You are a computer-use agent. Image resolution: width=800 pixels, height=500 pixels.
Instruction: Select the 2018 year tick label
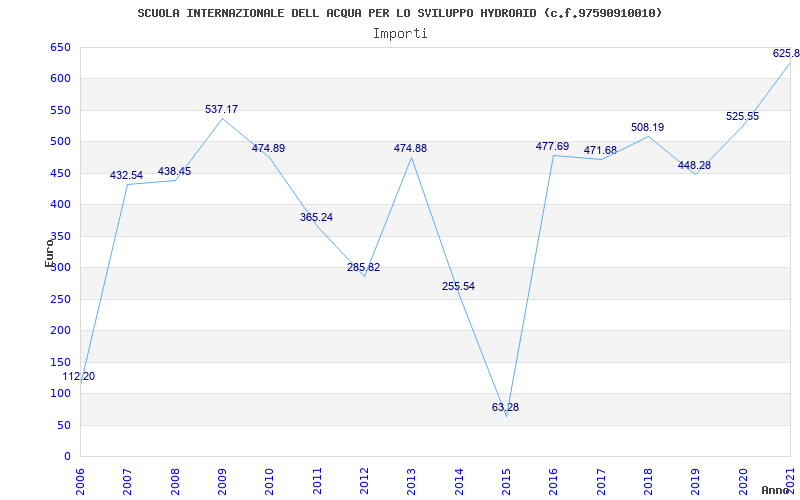point(648,481)
